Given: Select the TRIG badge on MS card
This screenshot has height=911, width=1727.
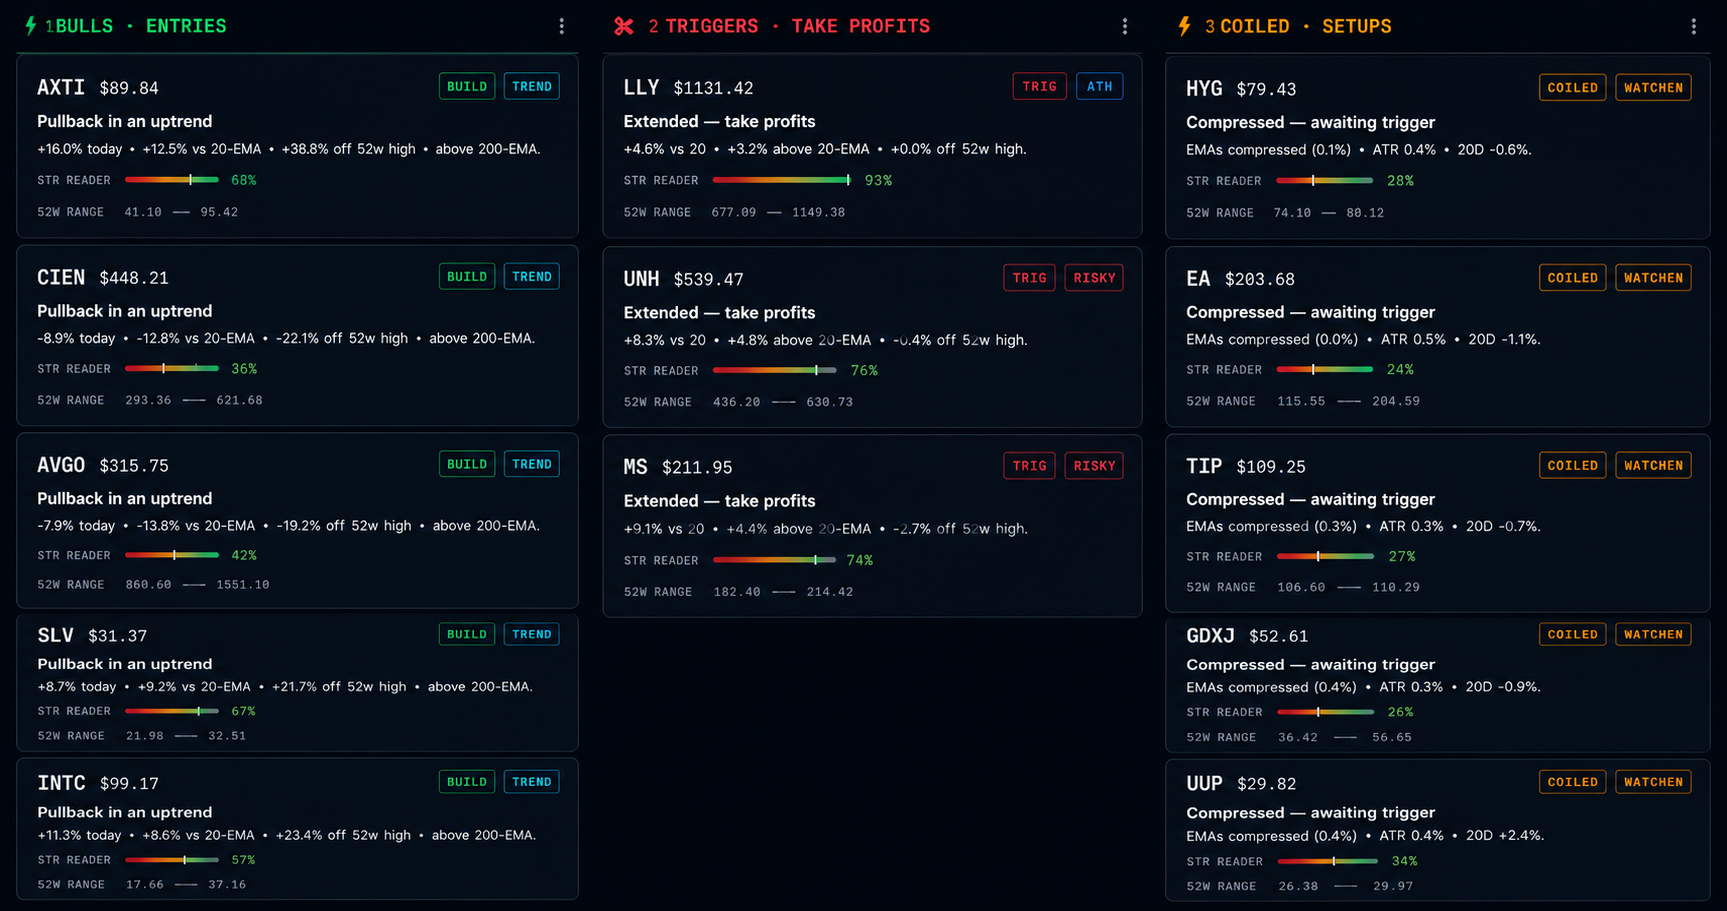Looking at the screenshot, I should click(x=1029, y=466).
